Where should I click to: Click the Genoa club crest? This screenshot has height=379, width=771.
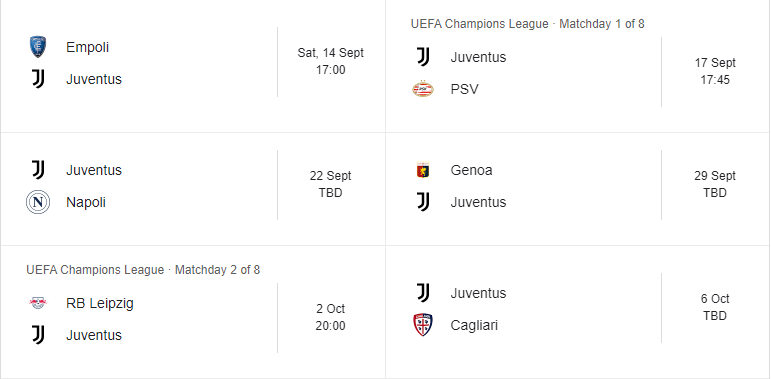click(x=422, y=170)
